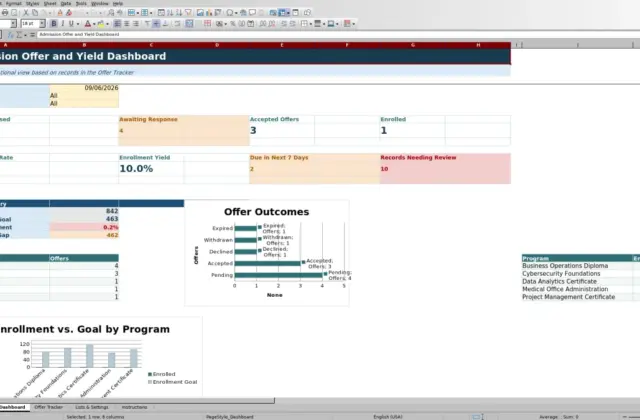
Task: Click the Sum sigma icon
Action: (19, 35)
